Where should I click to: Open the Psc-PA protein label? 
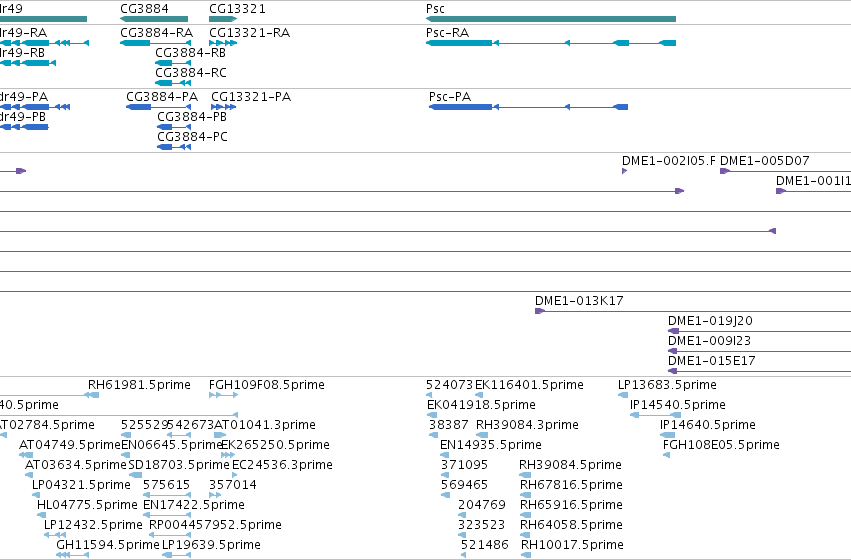[x=450, y=97]
